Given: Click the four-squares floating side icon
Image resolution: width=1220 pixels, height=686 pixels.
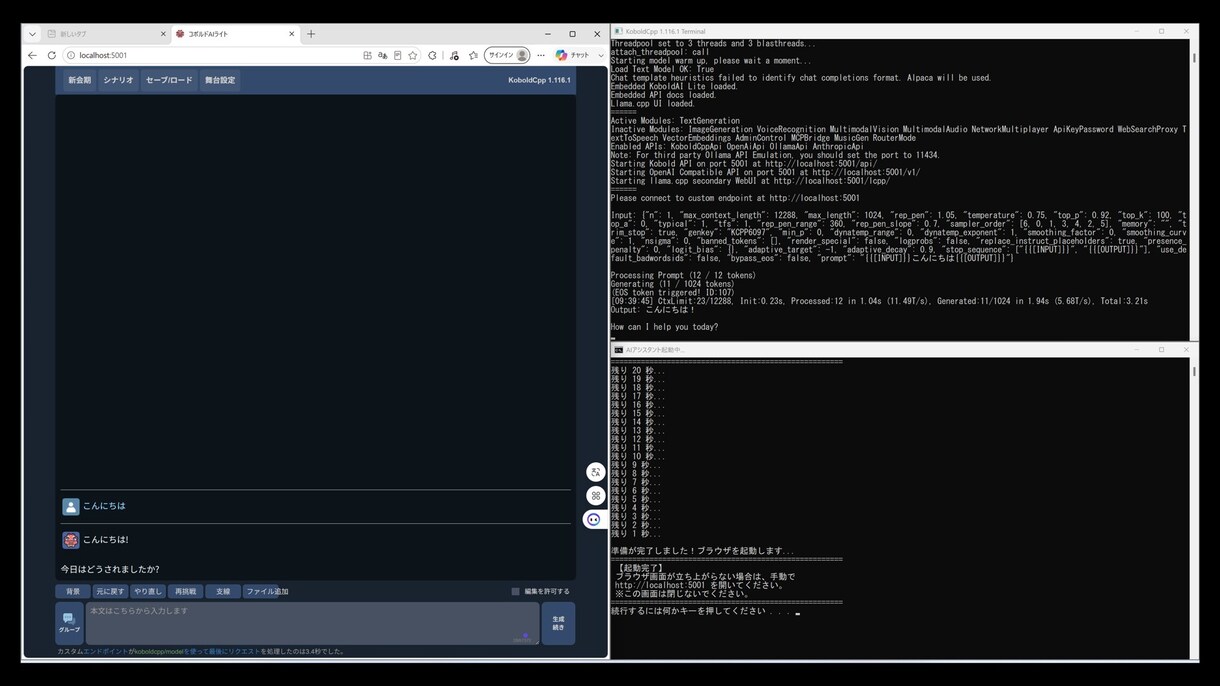Looking at the screenshot, I should [x=596, y=495].
